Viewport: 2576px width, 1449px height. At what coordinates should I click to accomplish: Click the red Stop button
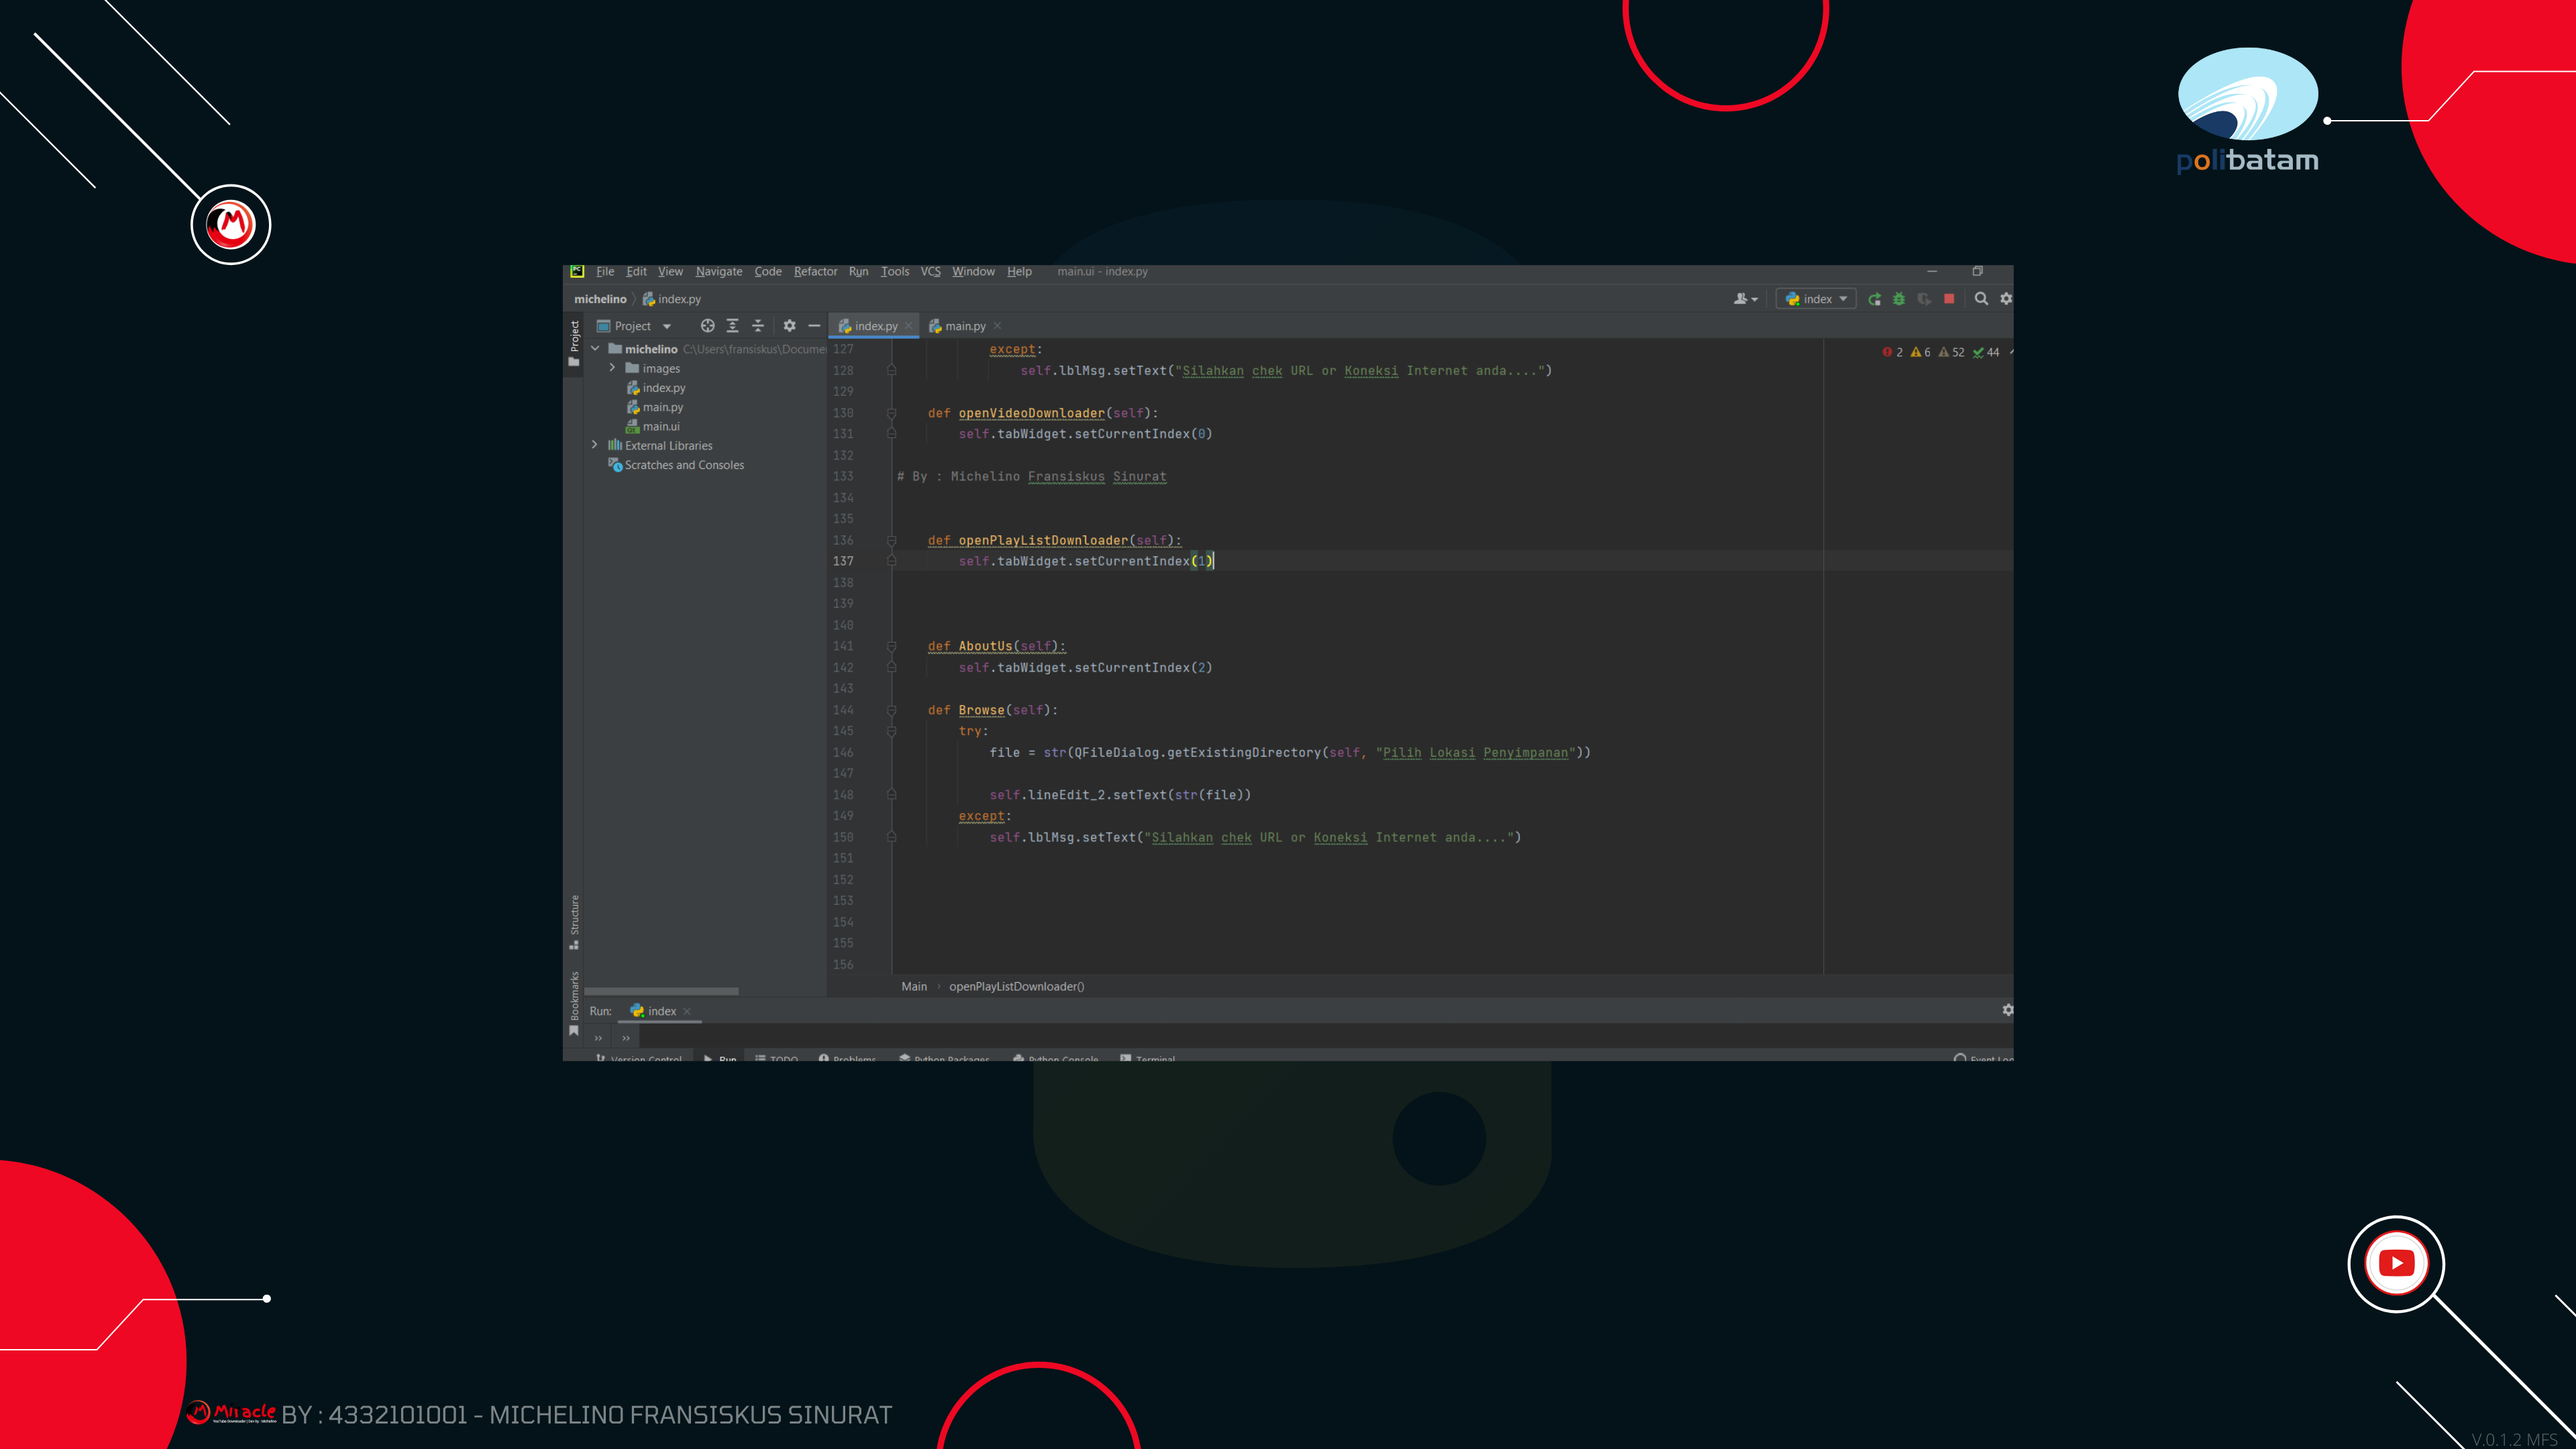(1949, 299)
